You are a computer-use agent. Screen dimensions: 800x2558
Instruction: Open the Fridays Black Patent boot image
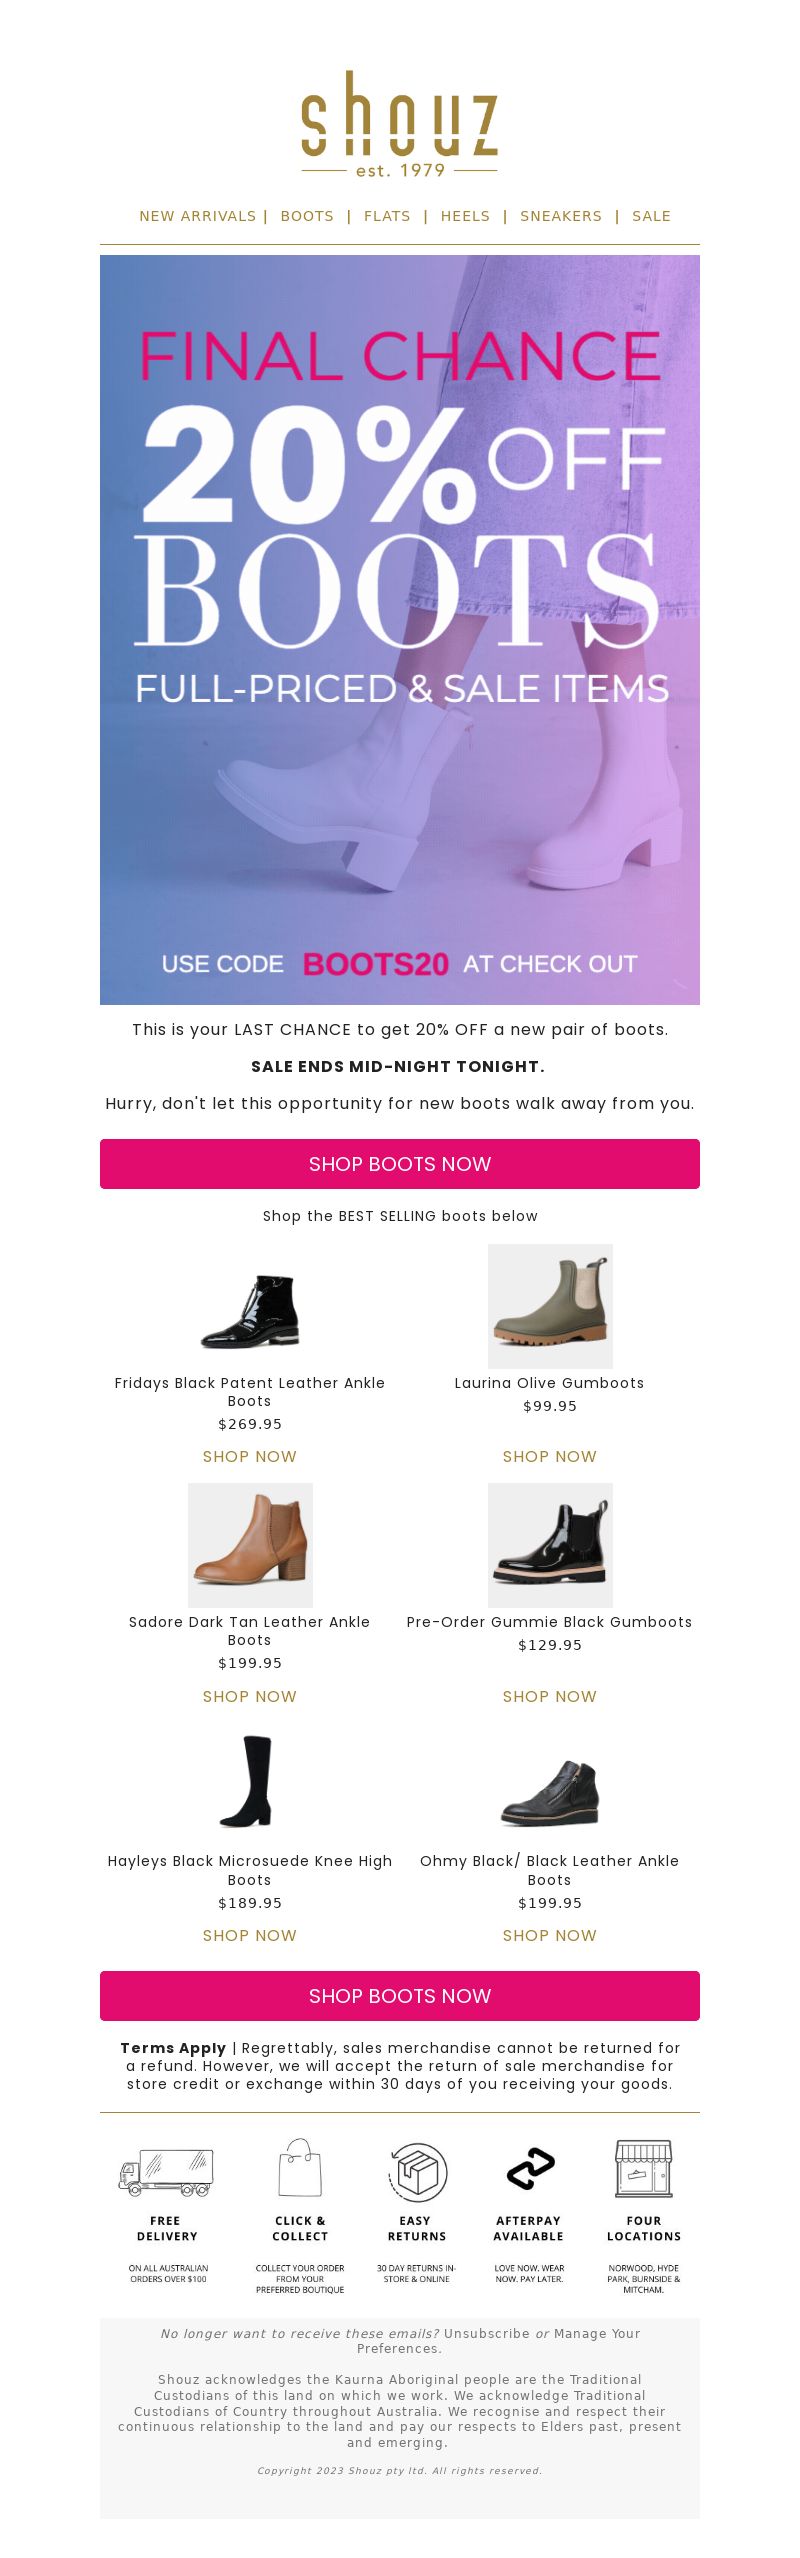[x=250, y=1306]
